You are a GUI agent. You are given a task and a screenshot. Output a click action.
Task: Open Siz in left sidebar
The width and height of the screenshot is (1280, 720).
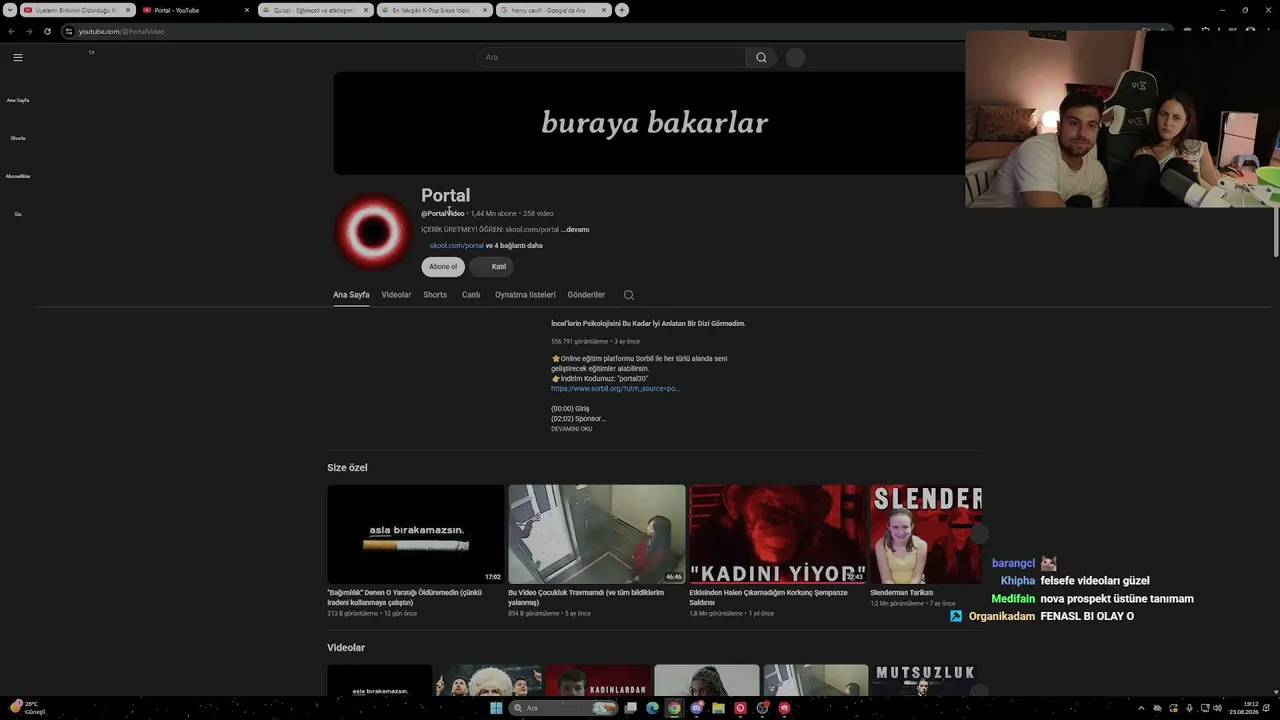18,214
